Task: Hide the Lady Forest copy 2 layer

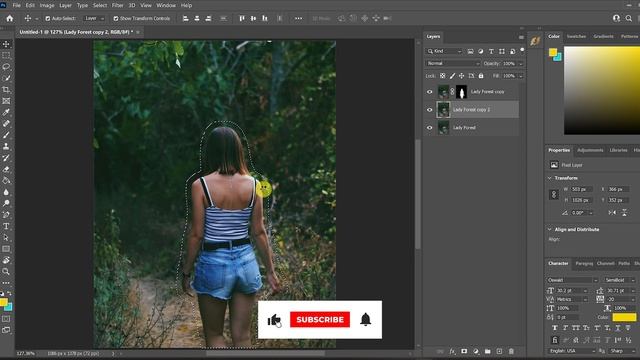Action: pyautogui.click(x=429, y=110)
